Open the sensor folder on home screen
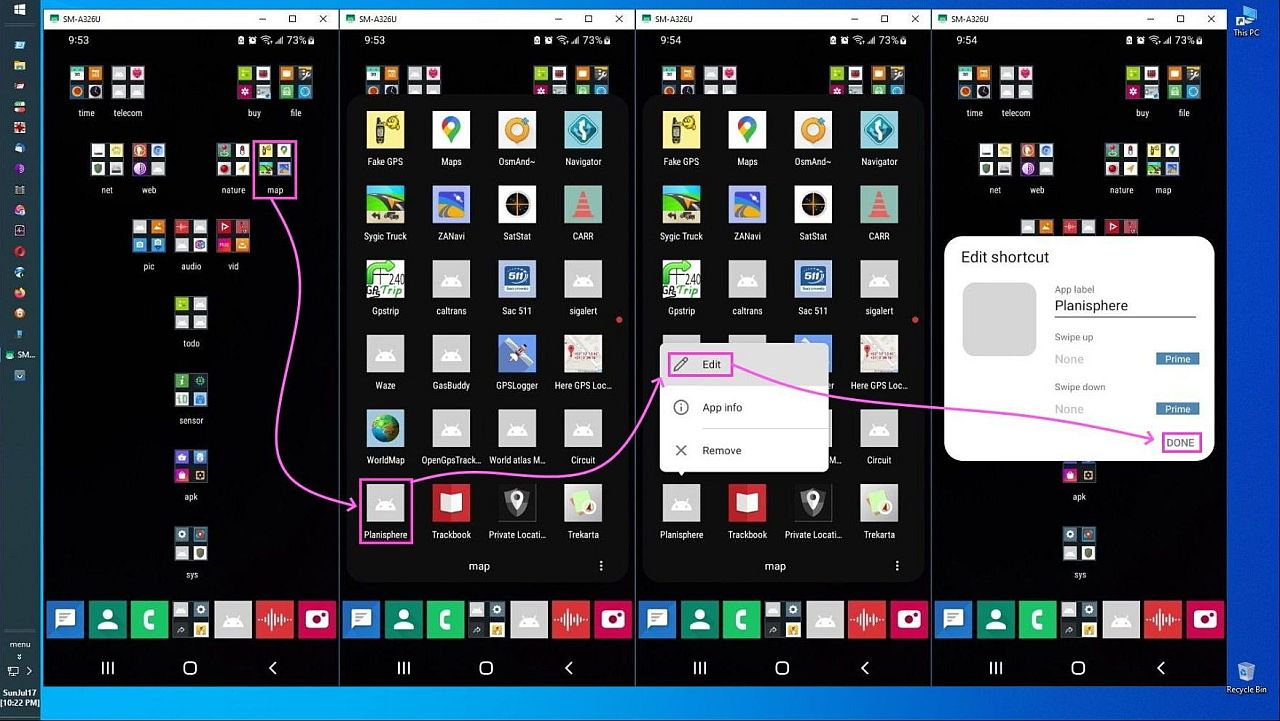The height and width of the screenshot is (721, 1280). pos(191,390)
